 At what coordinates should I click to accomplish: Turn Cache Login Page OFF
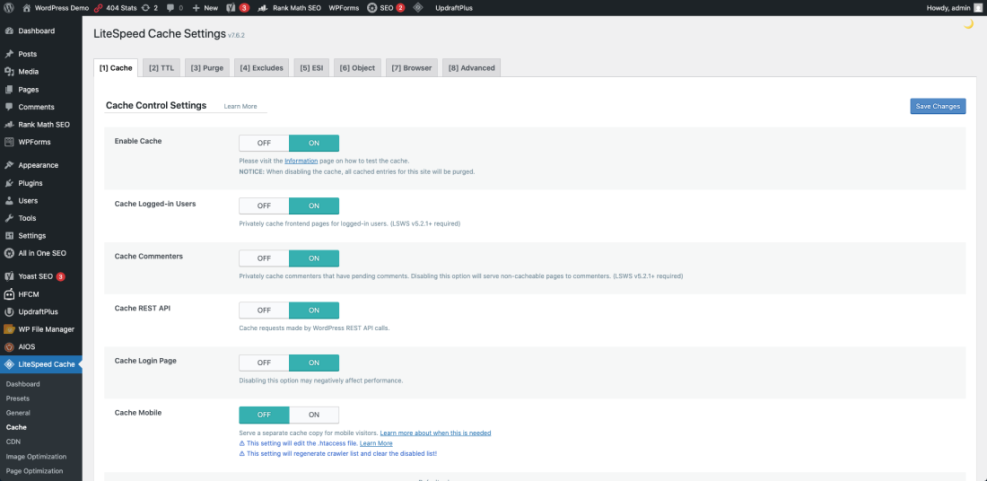(264, 363)
